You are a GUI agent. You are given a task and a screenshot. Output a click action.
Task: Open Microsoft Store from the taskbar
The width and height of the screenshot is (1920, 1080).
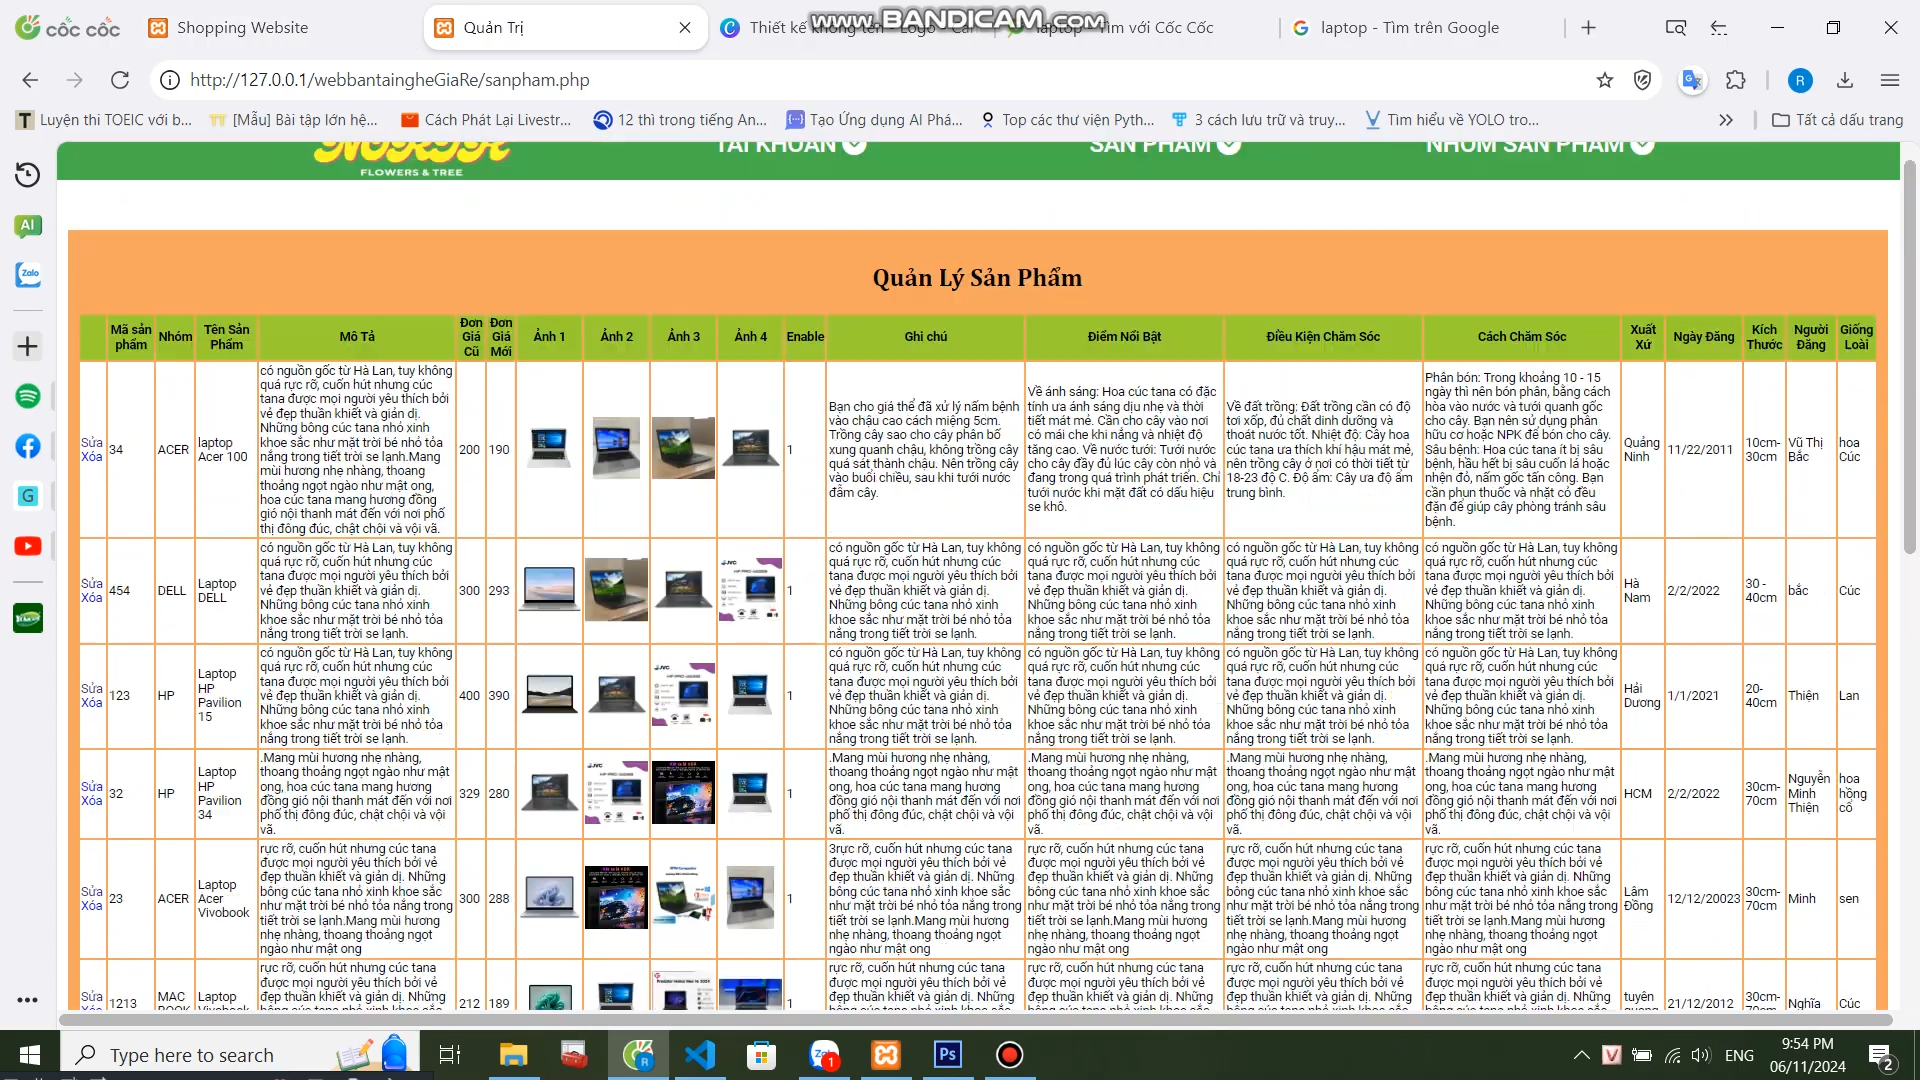pos(762,1055)
